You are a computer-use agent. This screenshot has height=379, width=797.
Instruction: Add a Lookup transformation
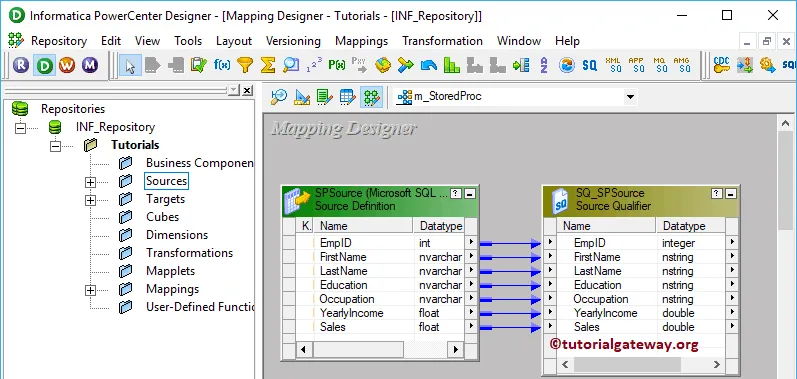tap(291, 65)
